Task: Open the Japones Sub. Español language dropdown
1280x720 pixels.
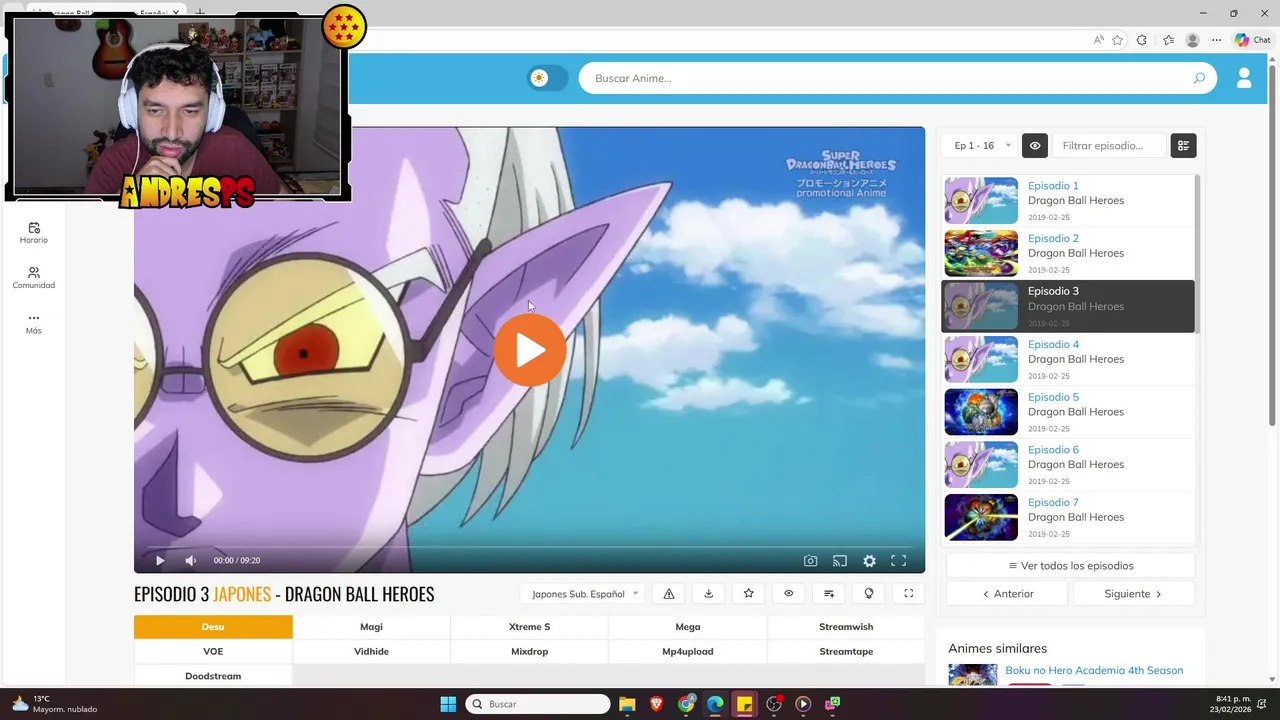Action: pyautogui.click(x=584, y=594)
